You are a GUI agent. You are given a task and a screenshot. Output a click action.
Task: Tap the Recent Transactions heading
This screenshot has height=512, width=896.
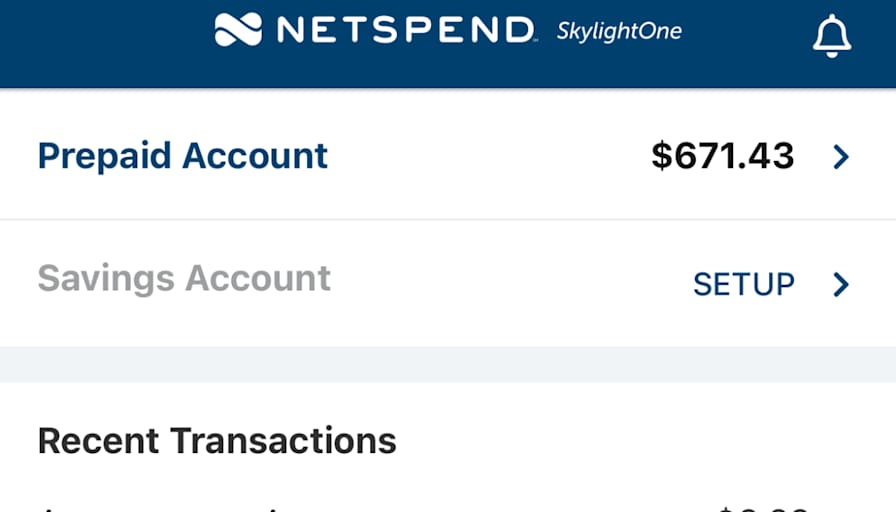(x=217, y=441)
